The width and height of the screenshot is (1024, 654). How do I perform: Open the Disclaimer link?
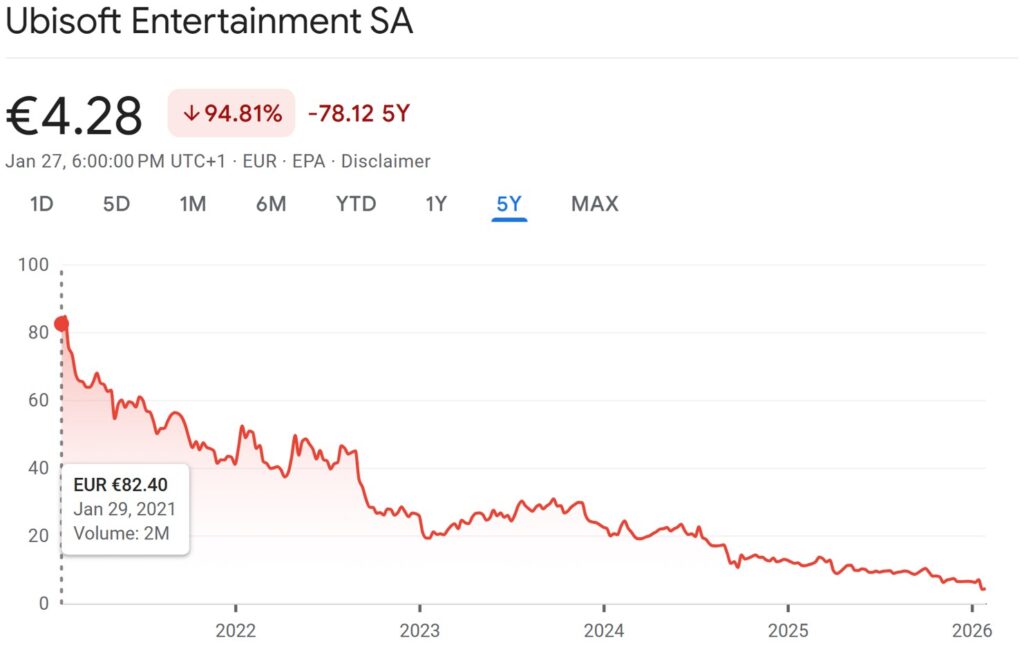pyautogui.click(x=386, y=161)
